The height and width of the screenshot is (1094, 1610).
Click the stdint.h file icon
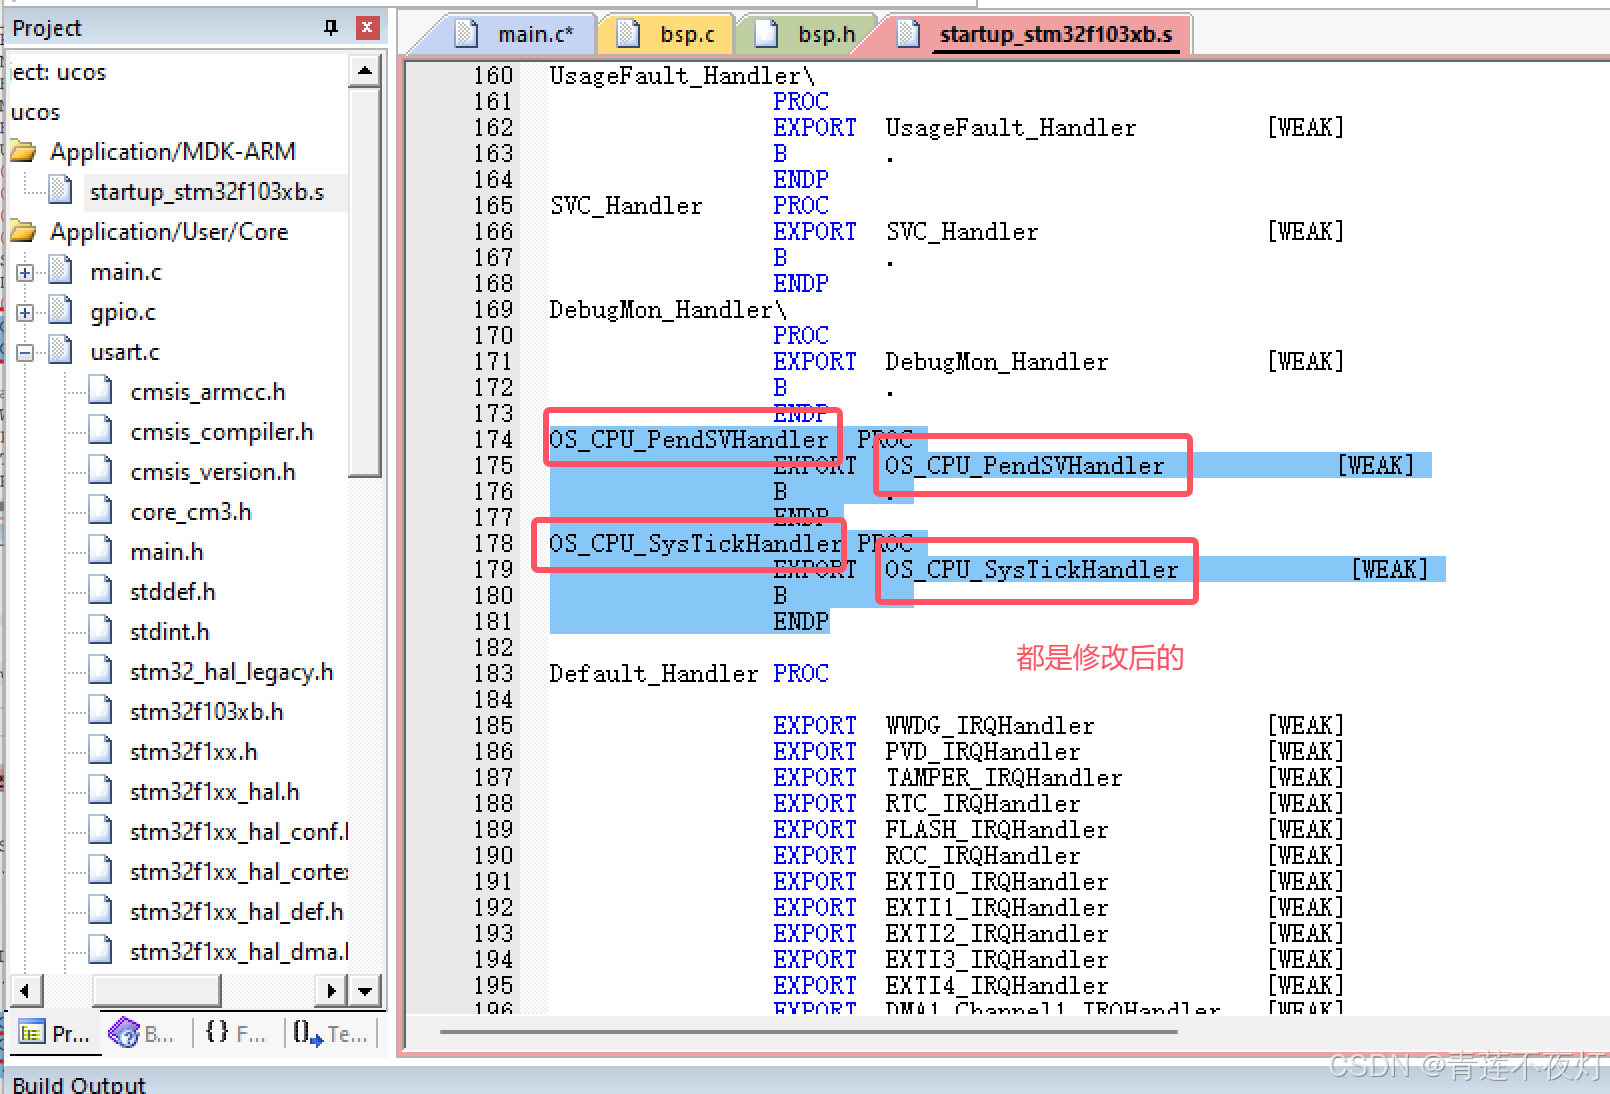click(x=99, y=630)
